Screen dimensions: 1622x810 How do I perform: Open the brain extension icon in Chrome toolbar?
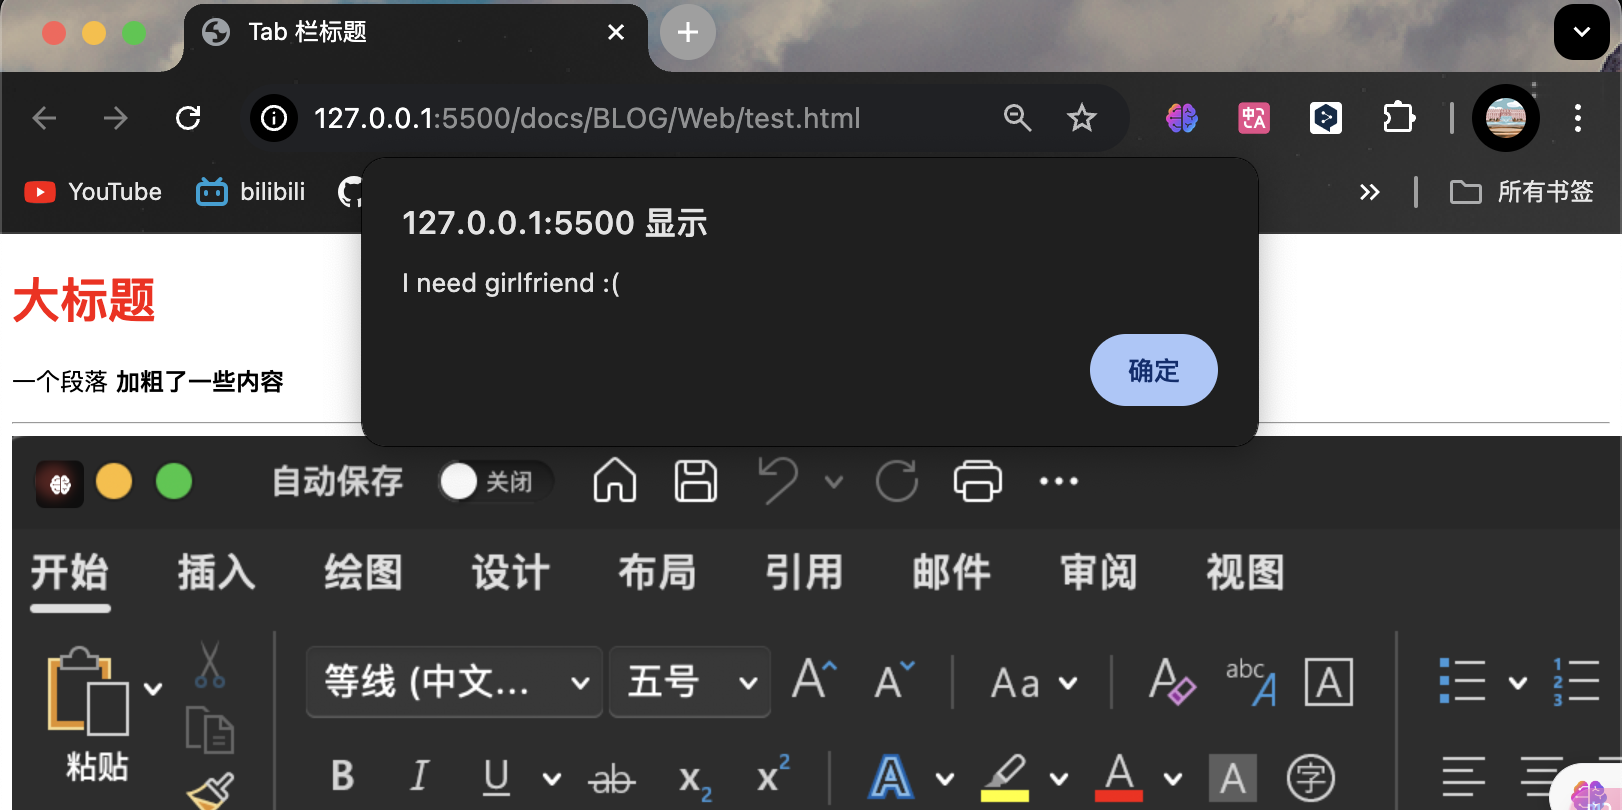(x=1182, y=118)
